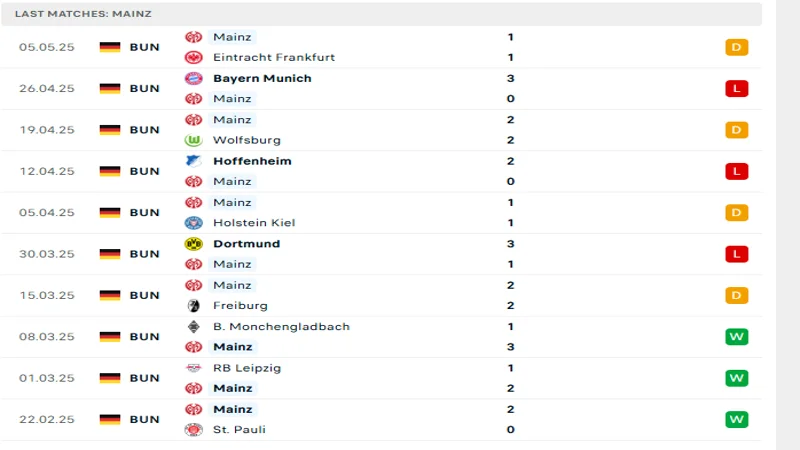Click the win badge for the St. Pauli match
Screen dimensions: 800x450
click(x=737, y=419)
